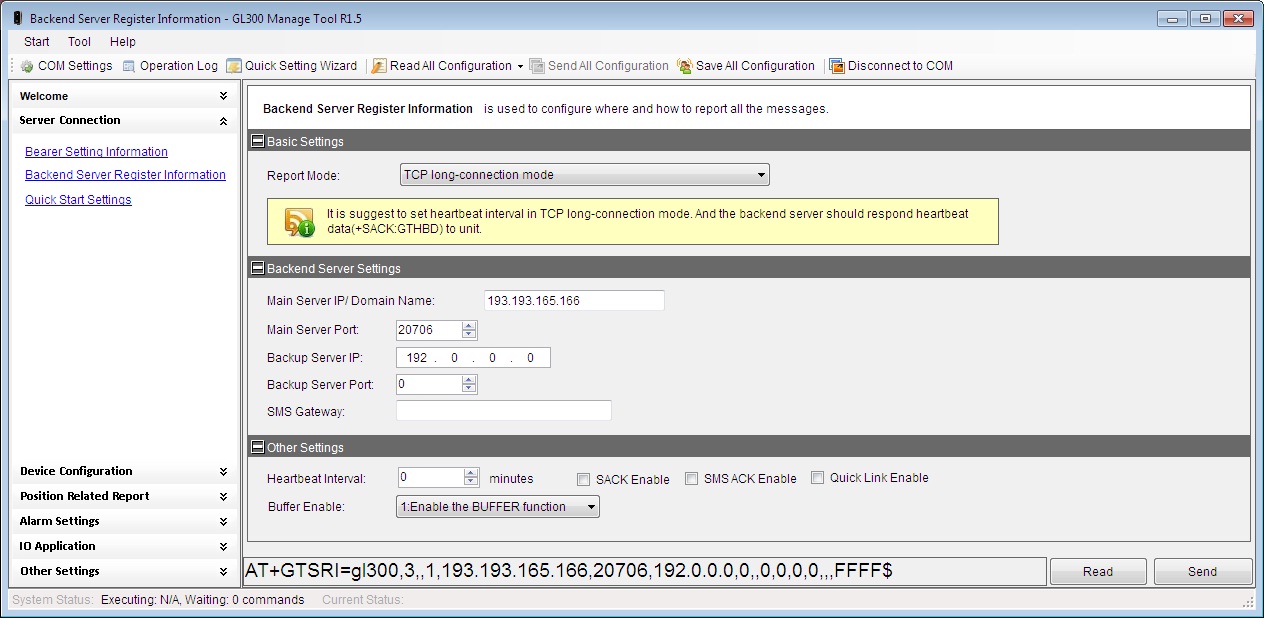Expand the Device Configuration sidebar group
Image resolution: width=1264 pixels, height=618 pixels.
(x=223, y=471)
